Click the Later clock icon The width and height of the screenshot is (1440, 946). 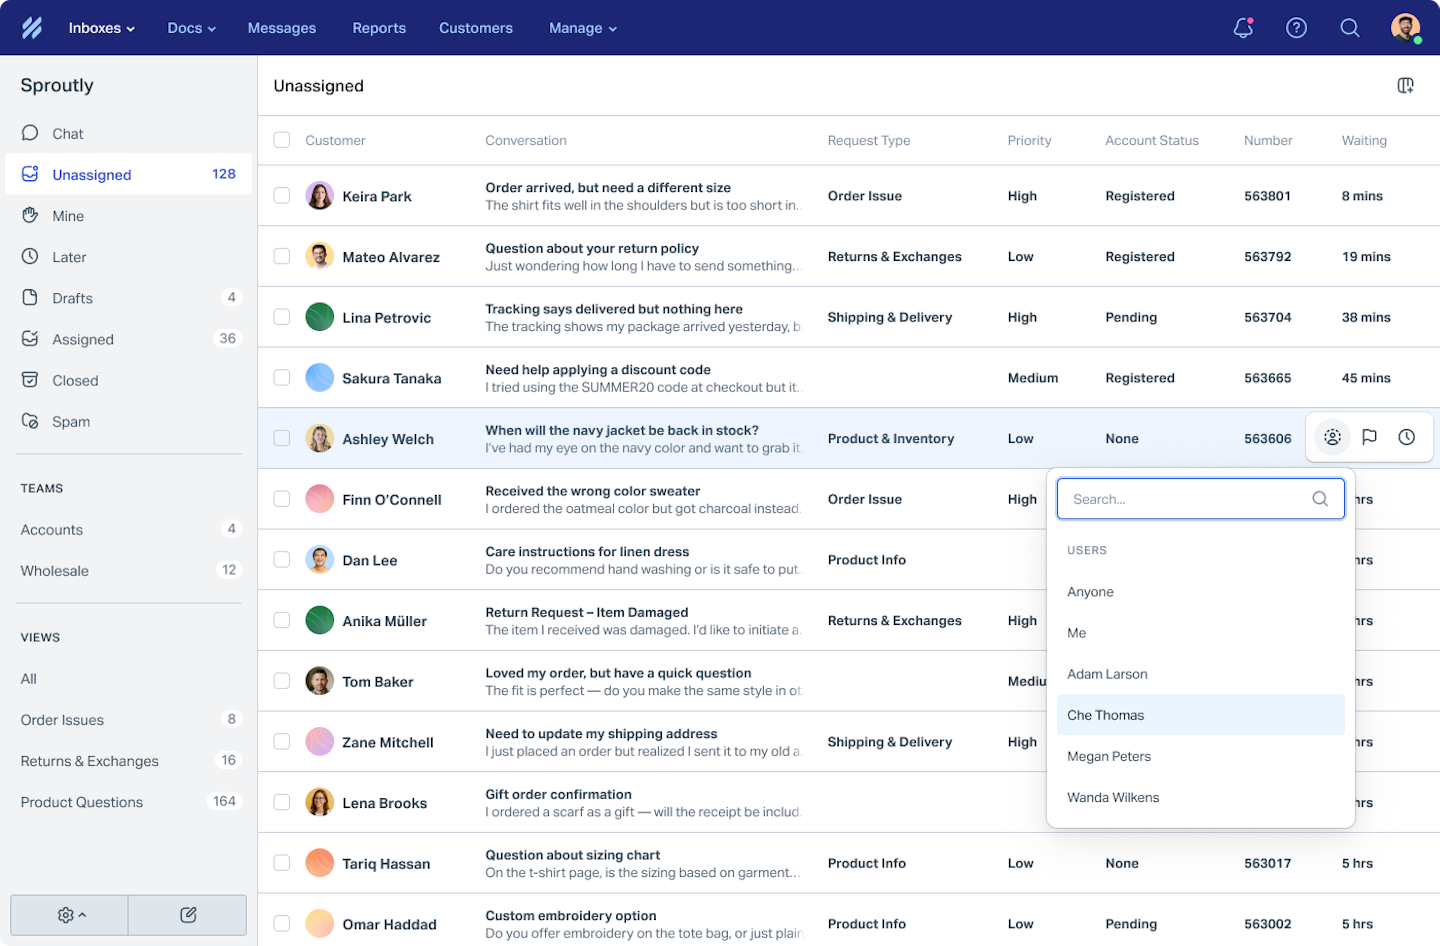pos(30,256)
